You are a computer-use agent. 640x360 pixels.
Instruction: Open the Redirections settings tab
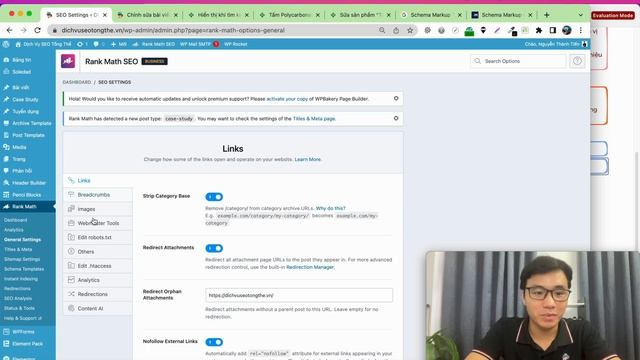point(98,294)
